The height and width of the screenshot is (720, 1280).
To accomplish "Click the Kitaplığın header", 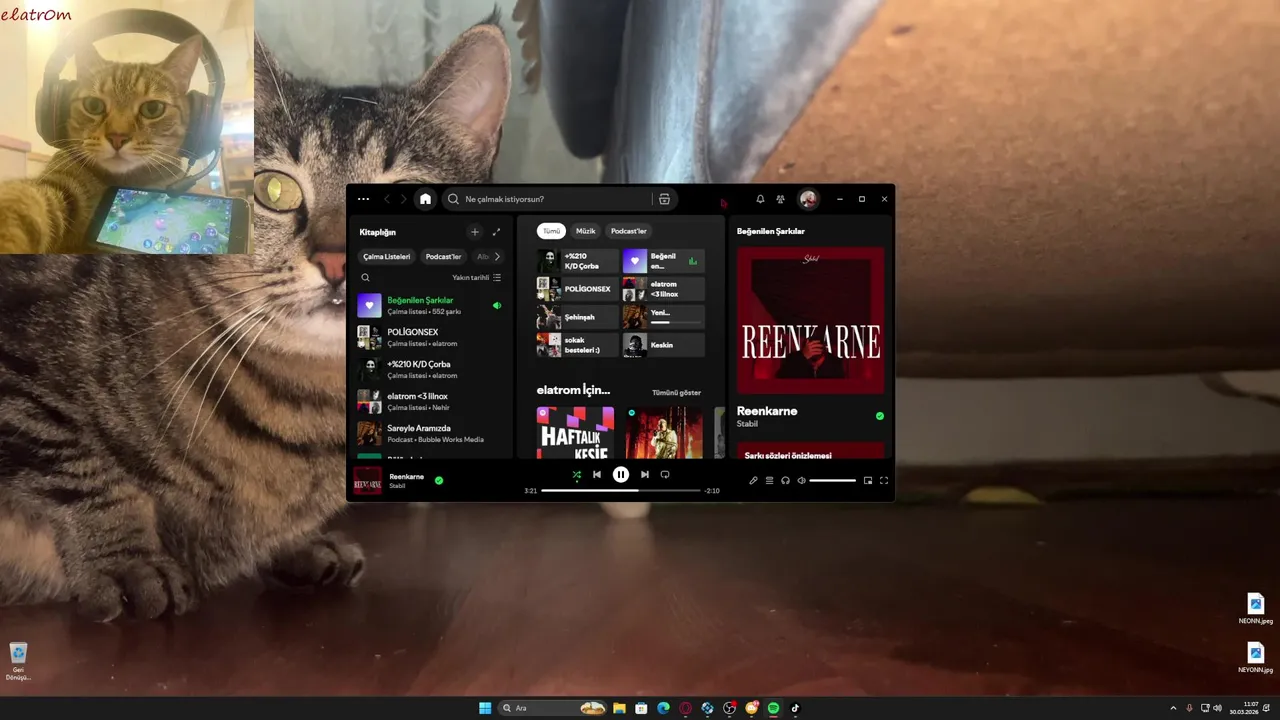I will (378, 232).
